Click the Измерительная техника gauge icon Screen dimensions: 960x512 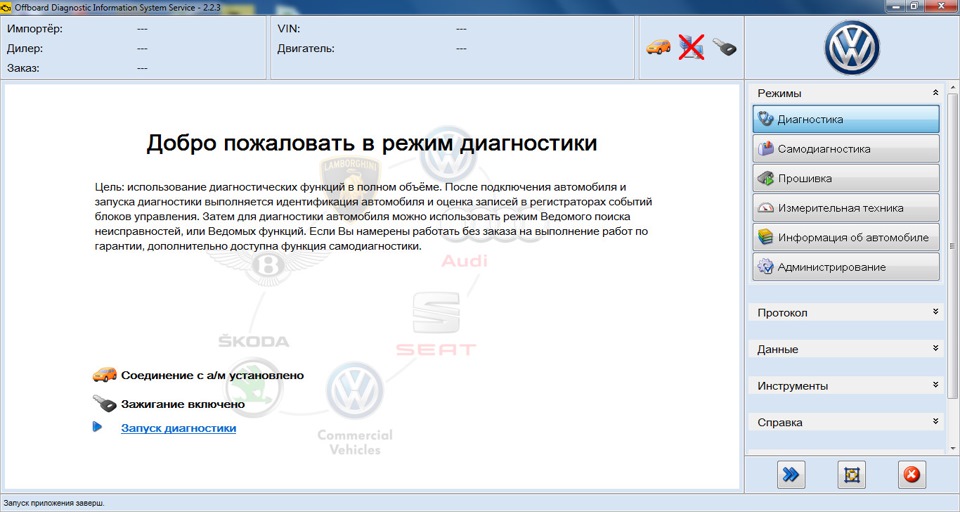click(765, 208)
